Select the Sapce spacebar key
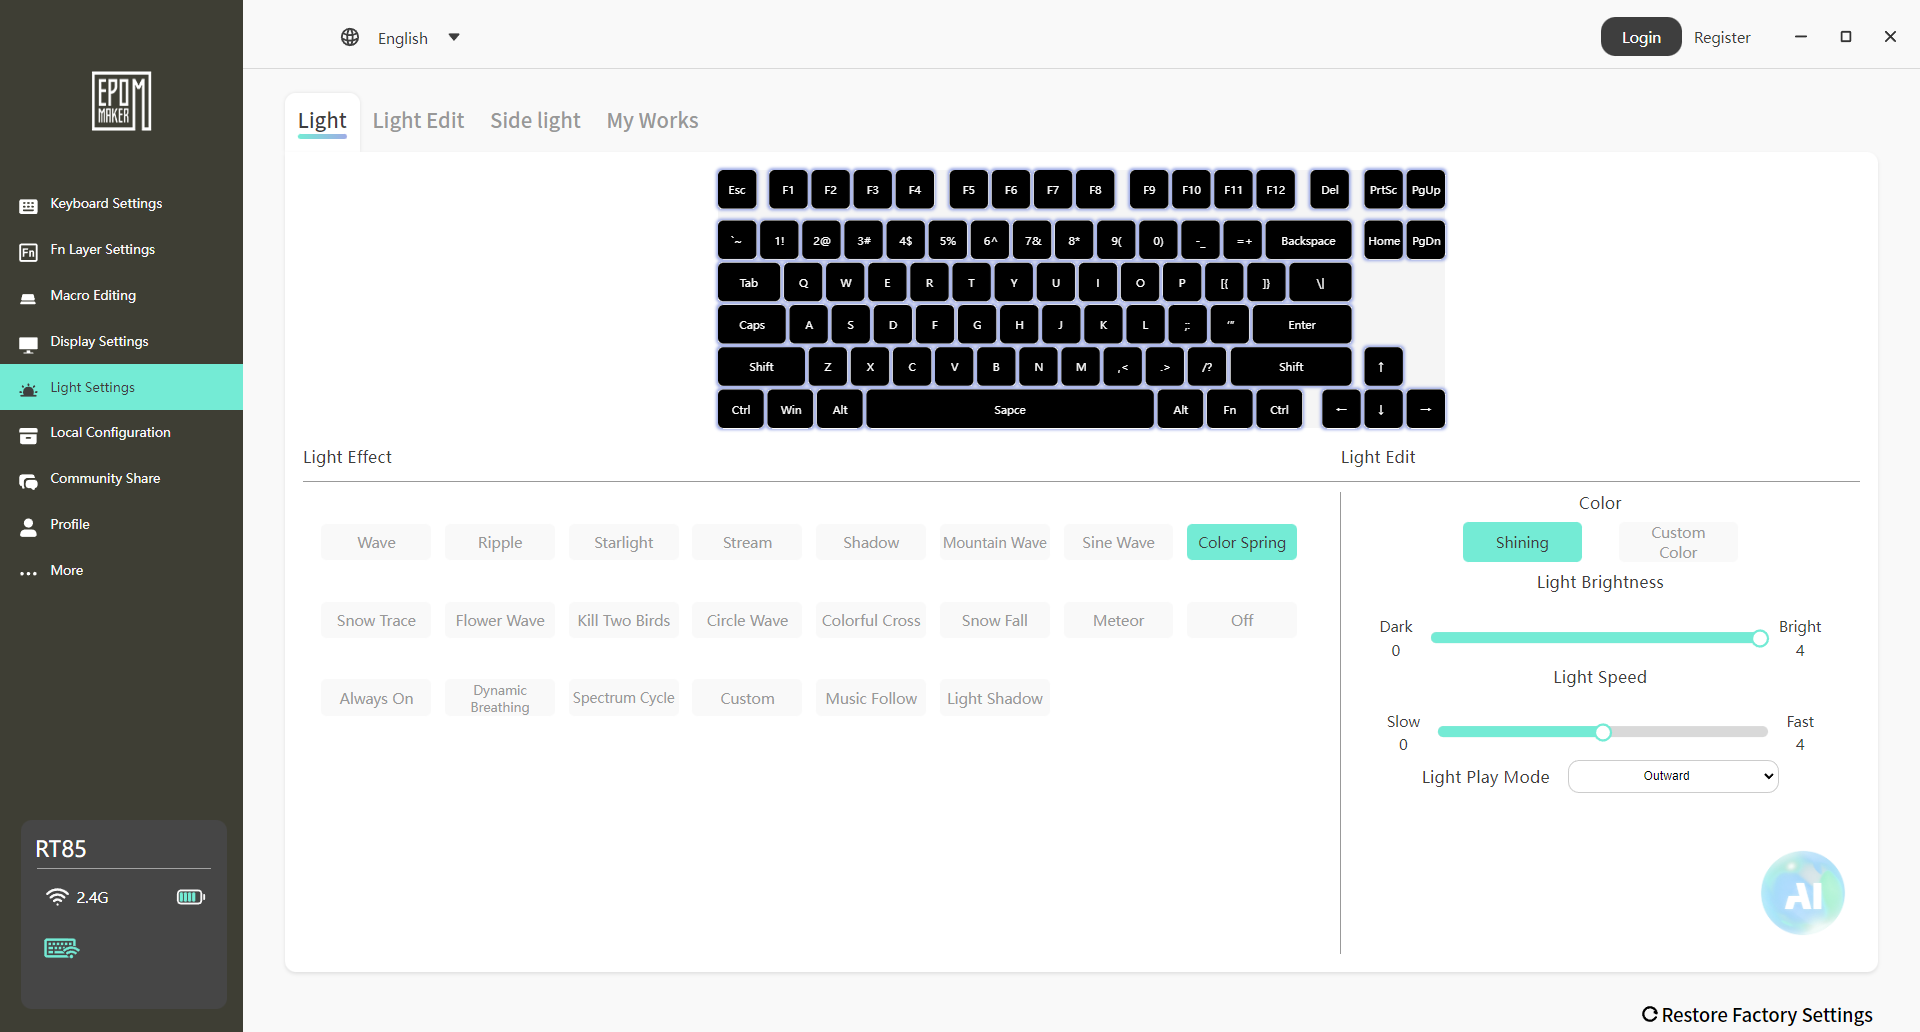The height and width of the screenshot is (1032, 1920). tap(1010, 409)
